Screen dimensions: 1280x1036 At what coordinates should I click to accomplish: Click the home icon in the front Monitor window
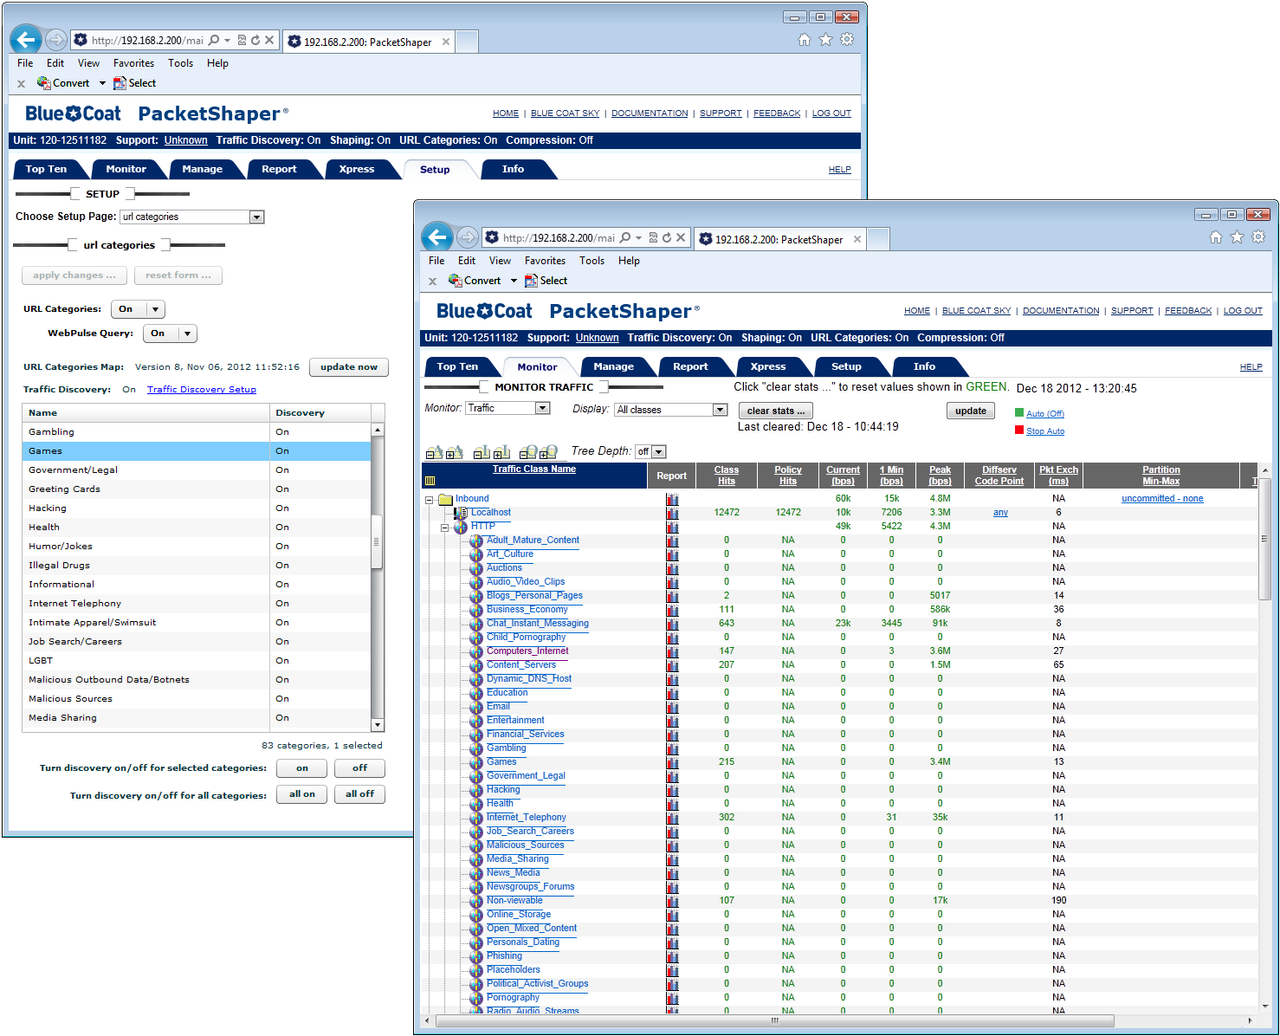[1216, 237]
